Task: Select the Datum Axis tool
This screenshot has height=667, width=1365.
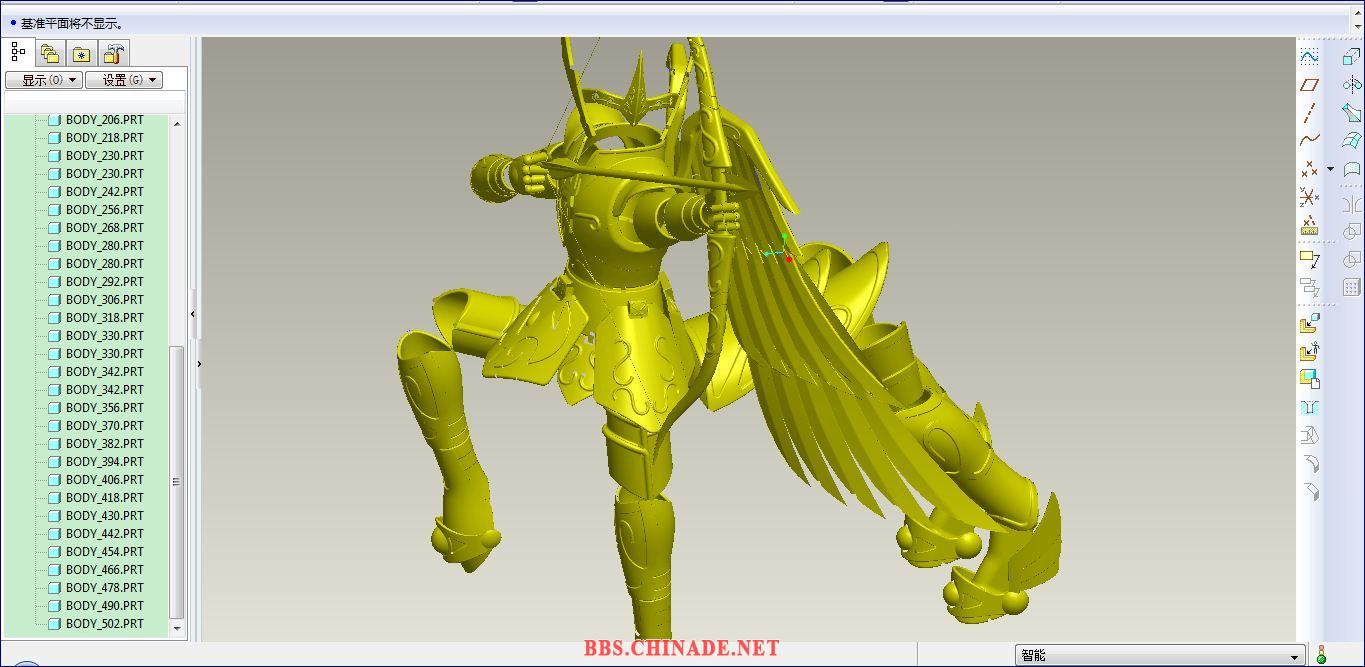Action: 1309,112
